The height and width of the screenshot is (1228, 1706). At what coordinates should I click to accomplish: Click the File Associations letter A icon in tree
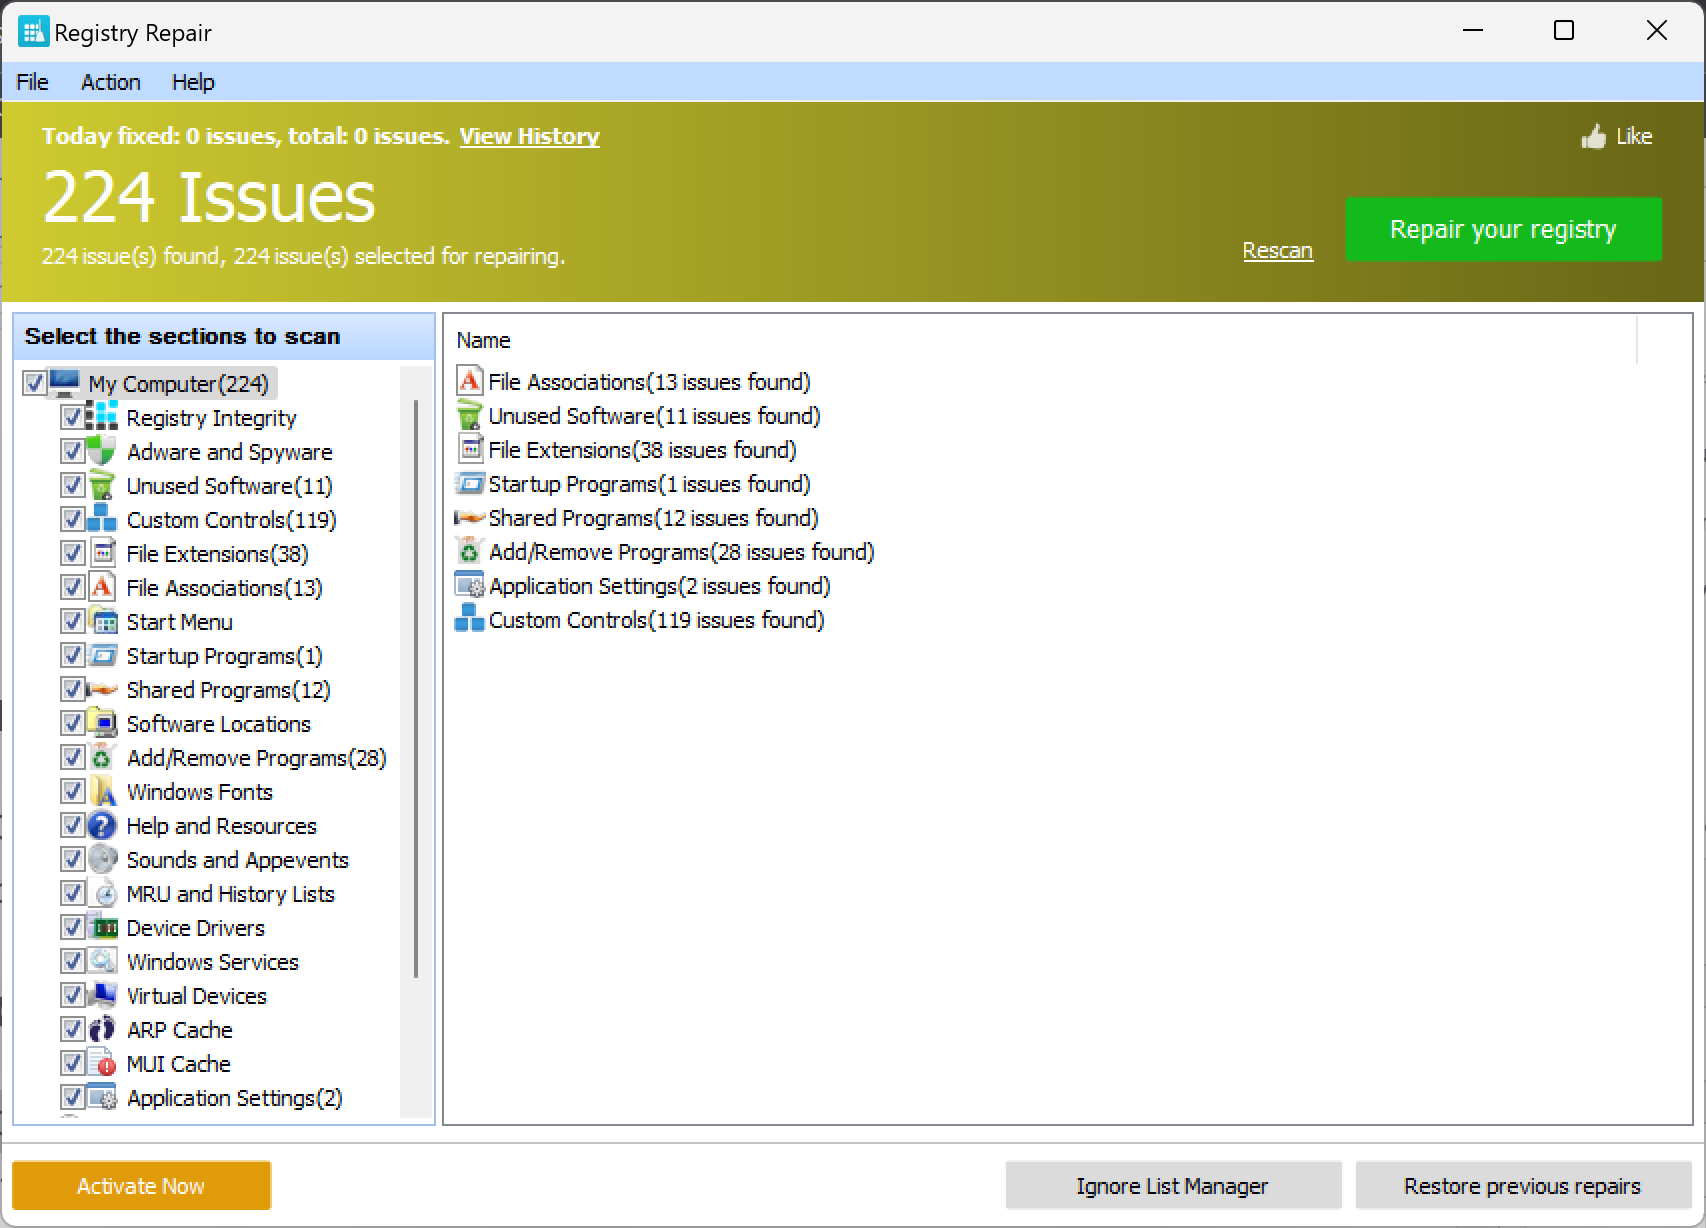[x=101, y=587]
